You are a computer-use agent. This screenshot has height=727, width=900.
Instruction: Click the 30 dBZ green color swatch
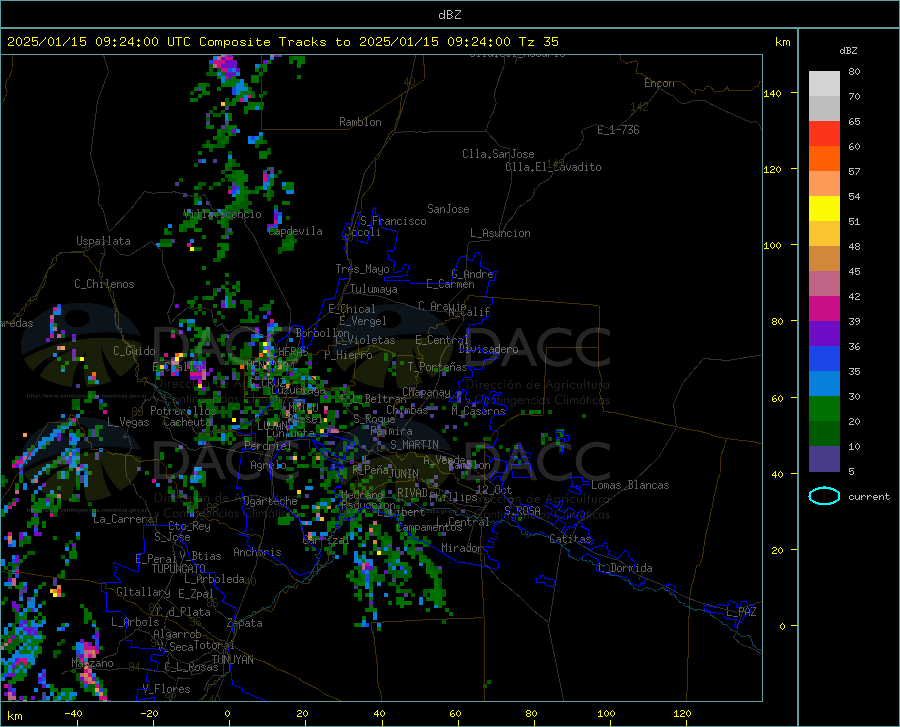click(824, 409)
